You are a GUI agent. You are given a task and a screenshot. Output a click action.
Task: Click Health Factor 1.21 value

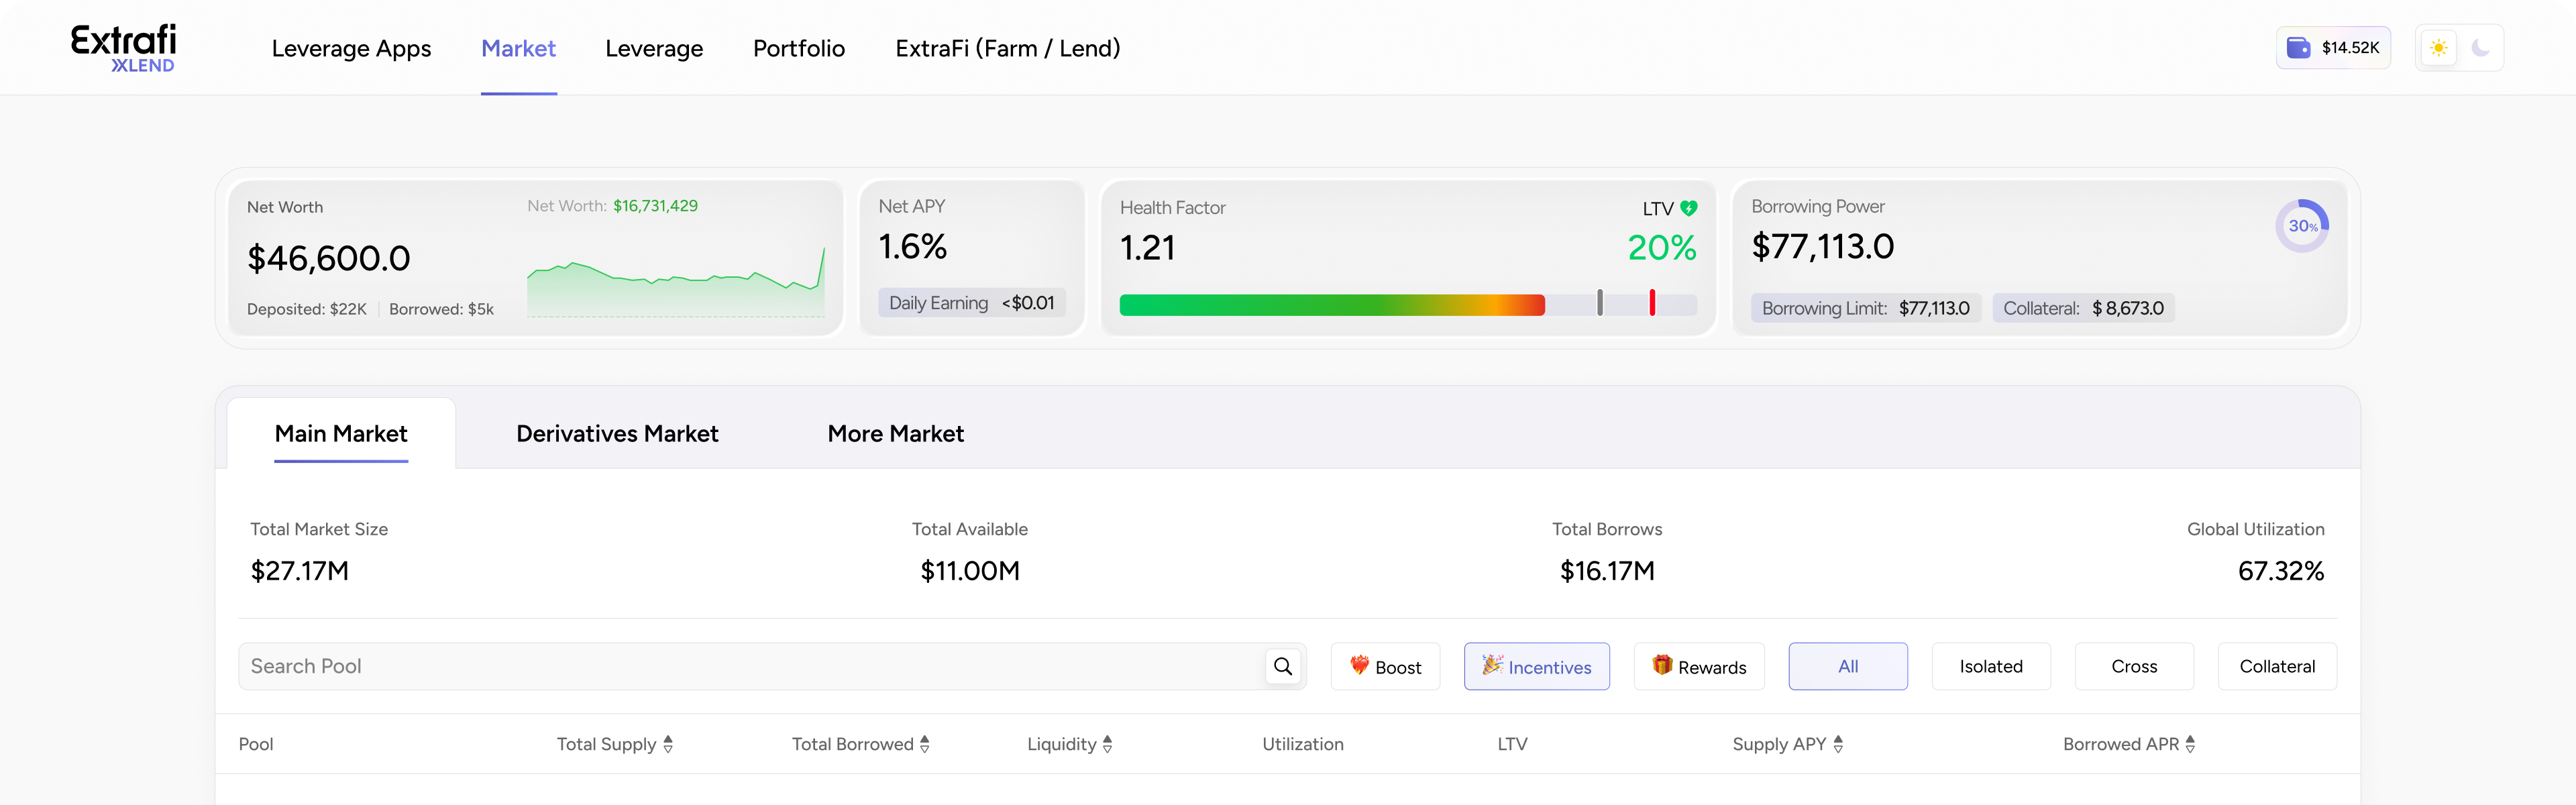1147,248
